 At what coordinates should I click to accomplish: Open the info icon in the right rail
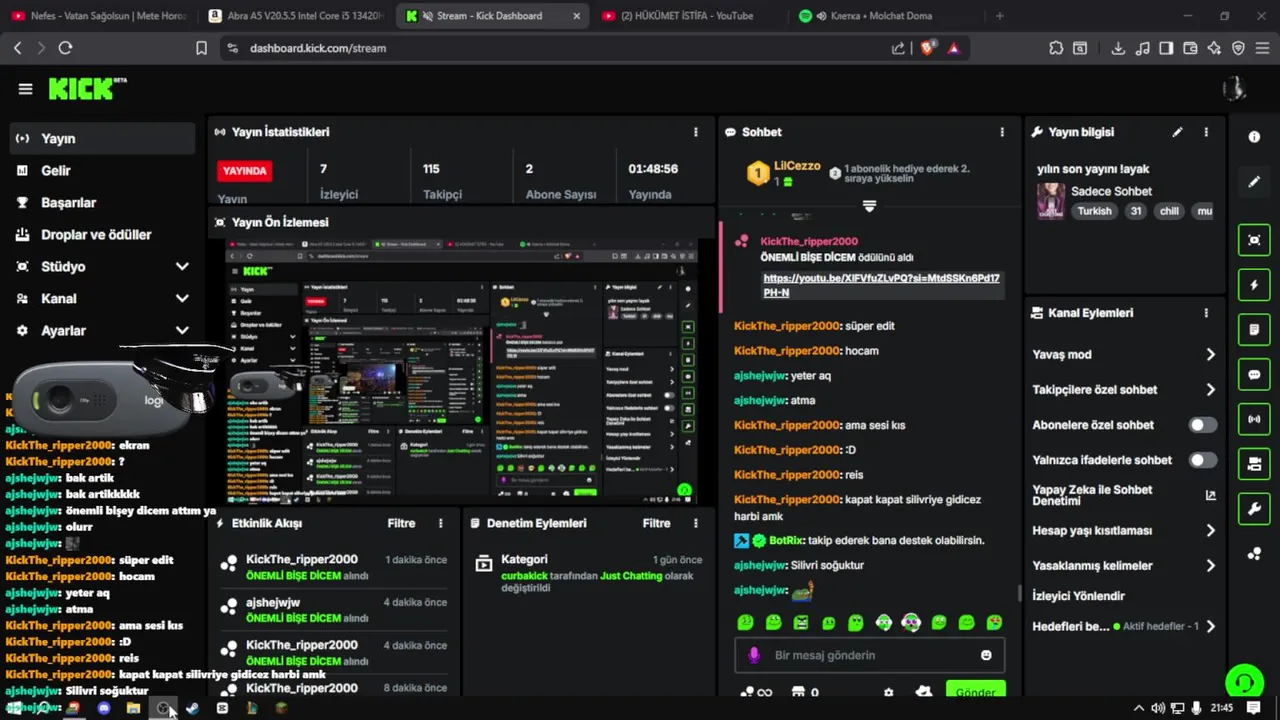(1254, 136)
